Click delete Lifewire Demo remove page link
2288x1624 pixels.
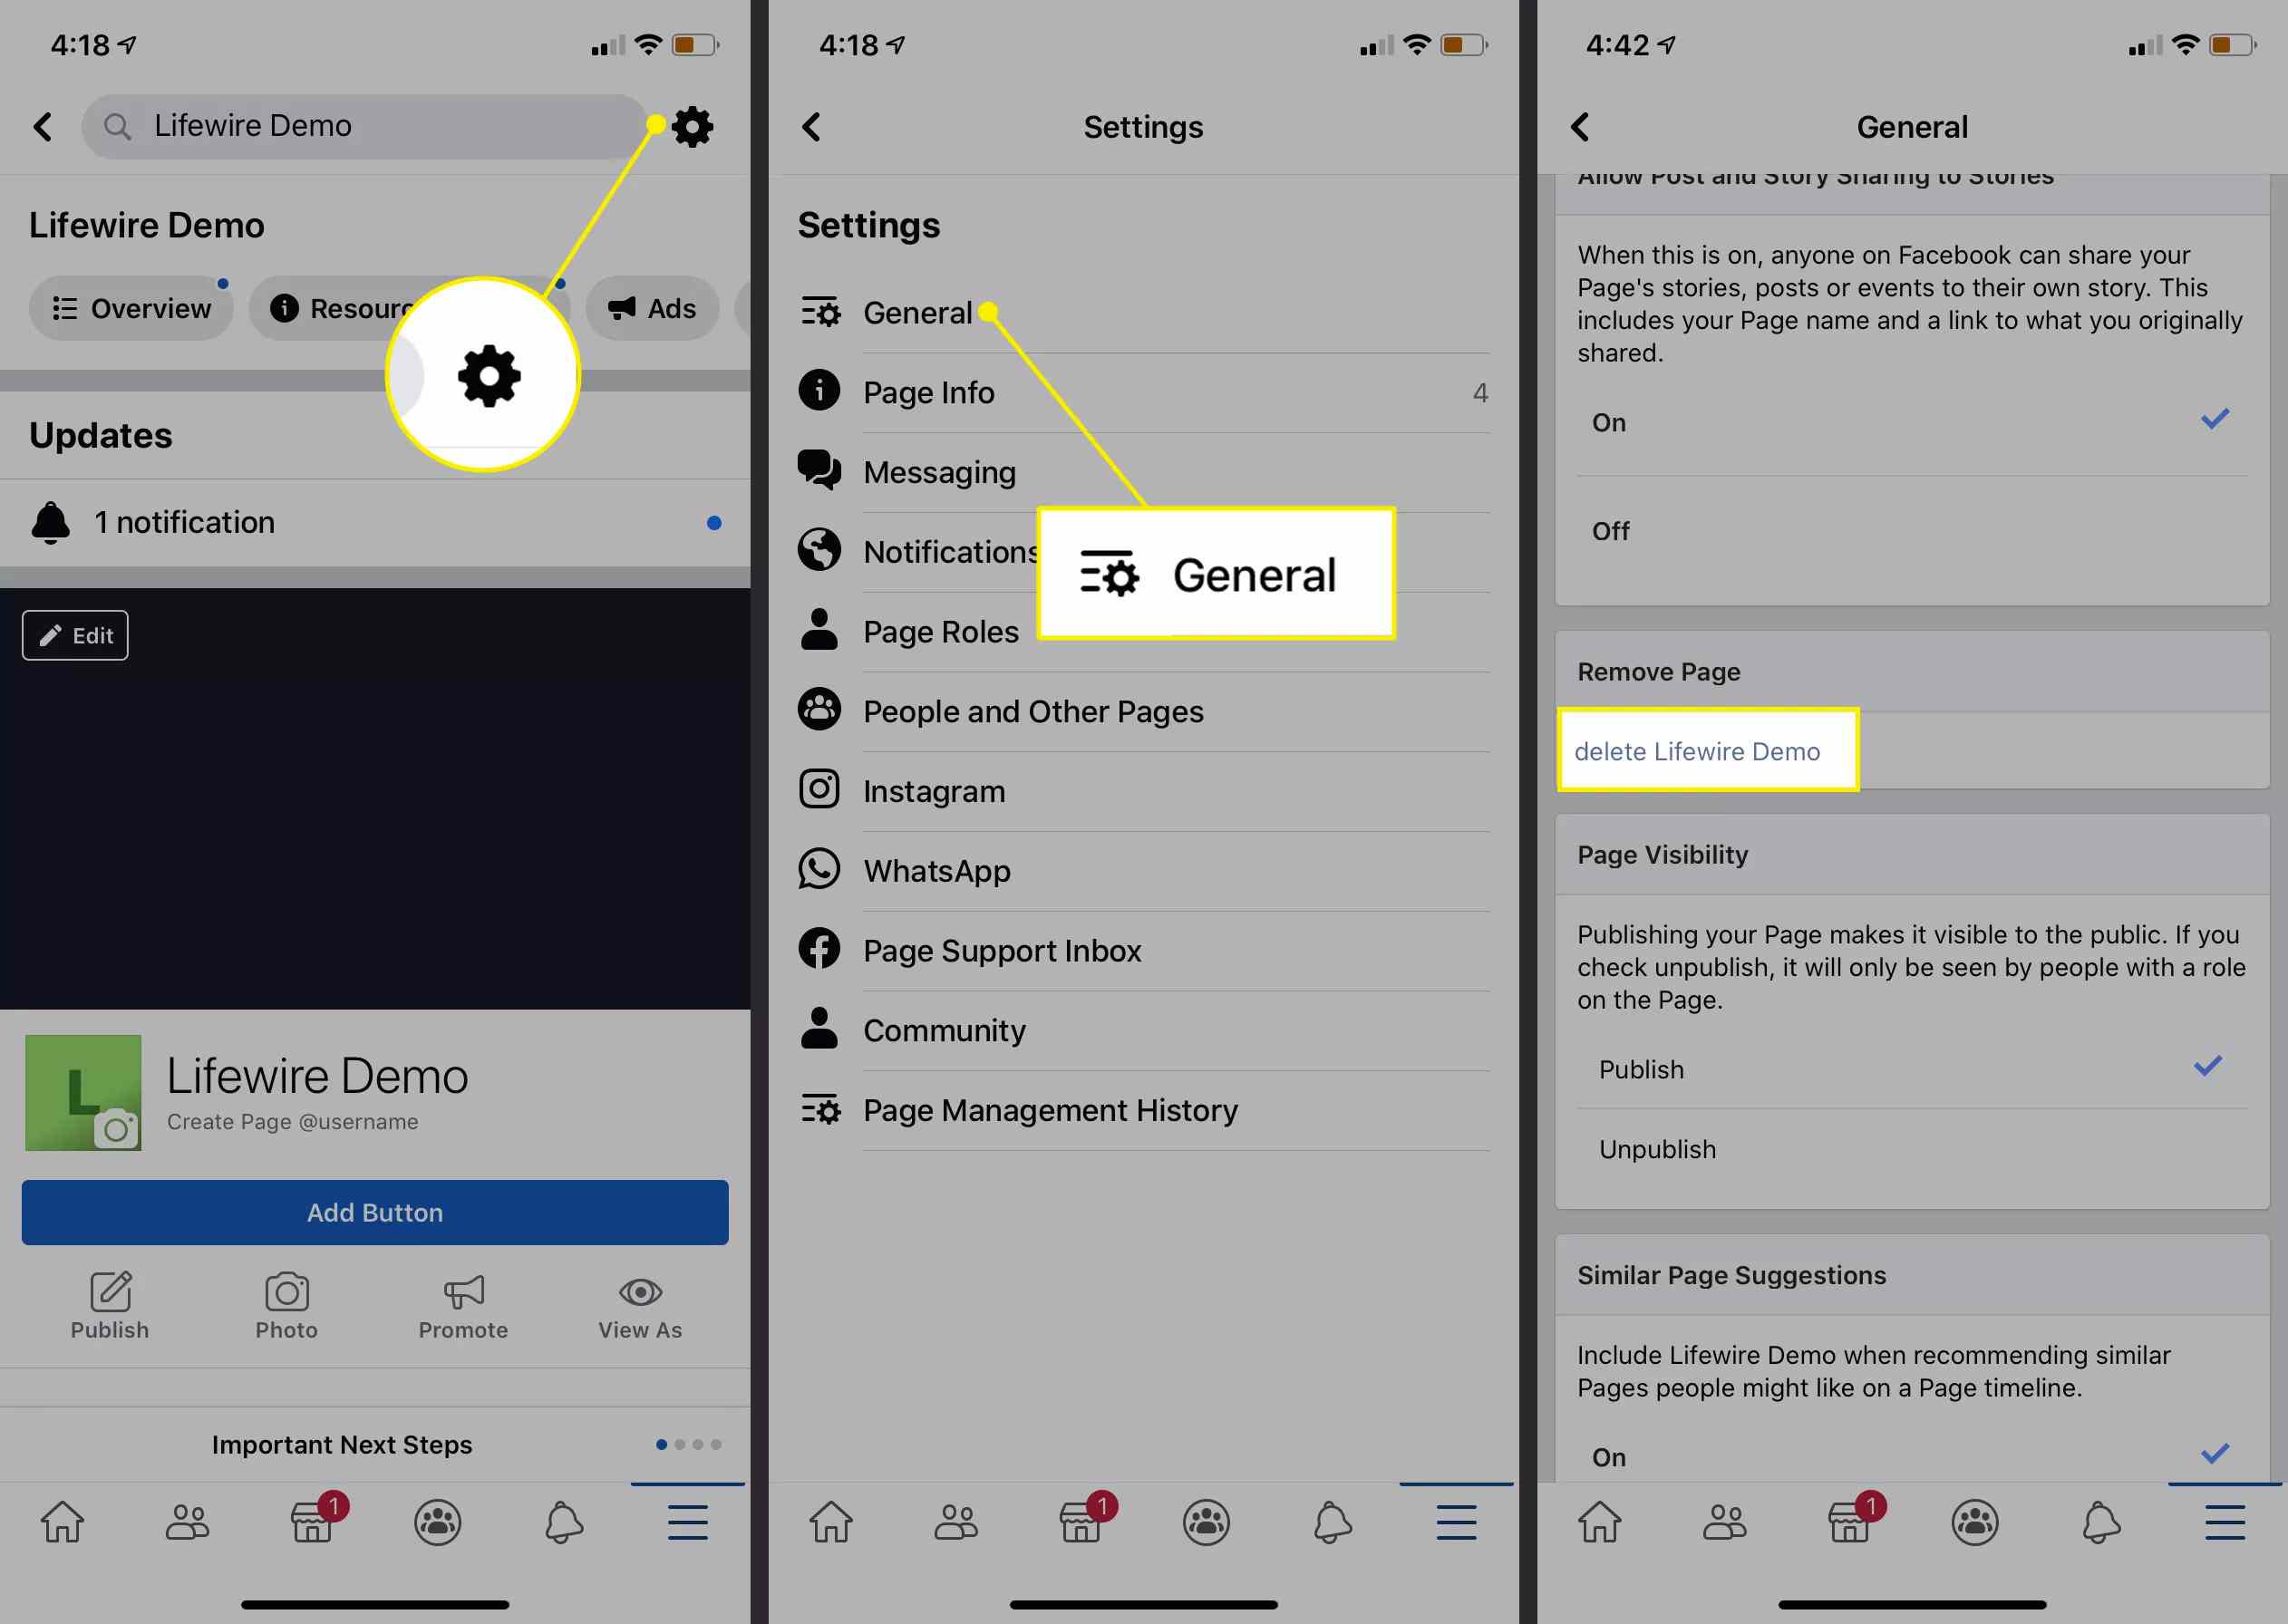(1698, 750)
